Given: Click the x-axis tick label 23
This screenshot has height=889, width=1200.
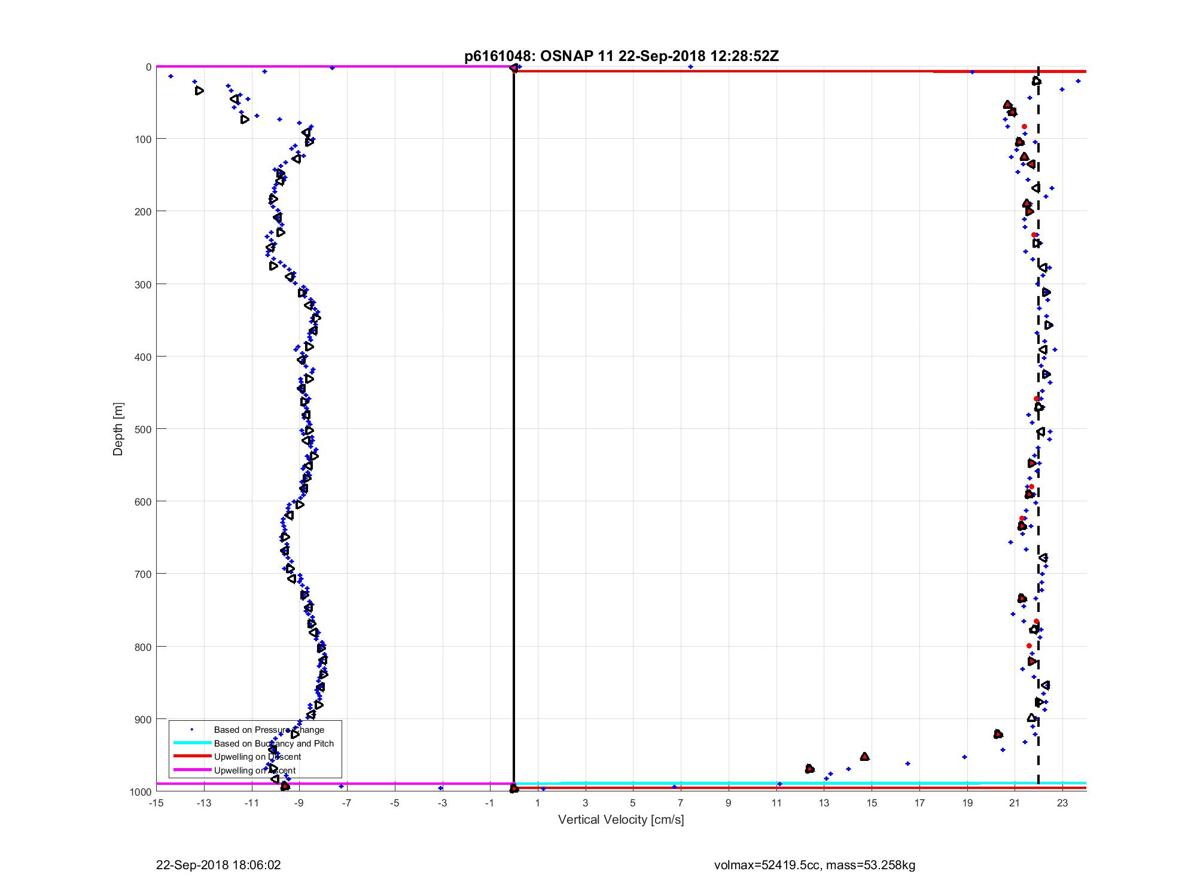Looking at the screenshot, I should 1063,803.
